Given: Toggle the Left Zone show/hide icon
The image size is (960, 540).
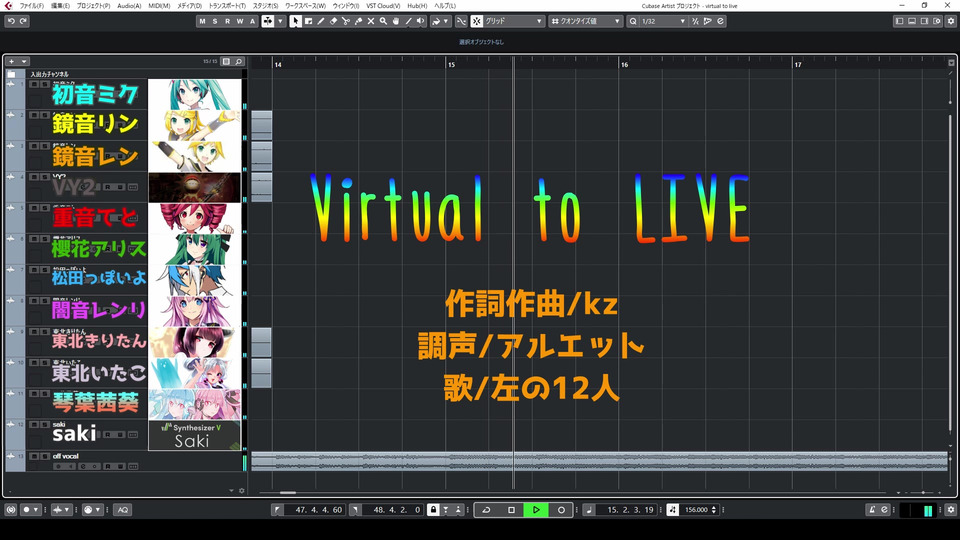Looking at the screenshot, I should [x=899, y=21].
